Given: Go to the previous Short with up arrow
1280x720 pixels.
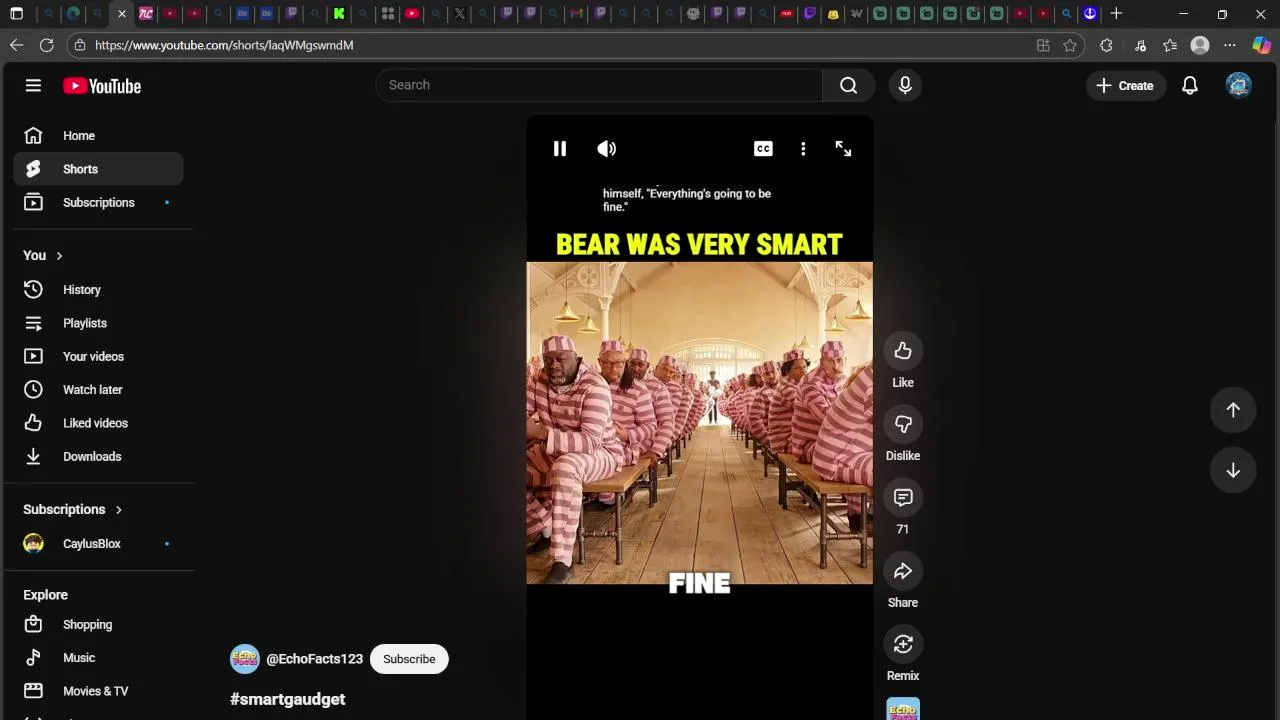Looking at the screenshot, I should pyautogui.click(x=1233, y=409).
